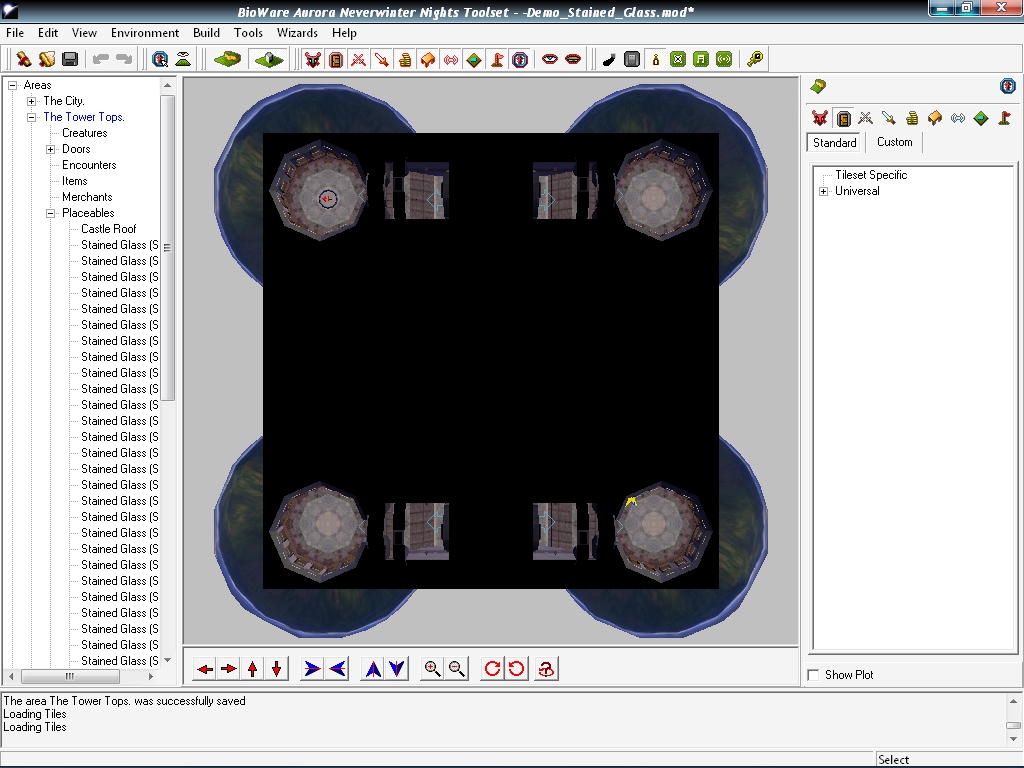1024x768 pixels.
Task: Select gold coins merchant palette icon
Action: (x=912, y=118)
